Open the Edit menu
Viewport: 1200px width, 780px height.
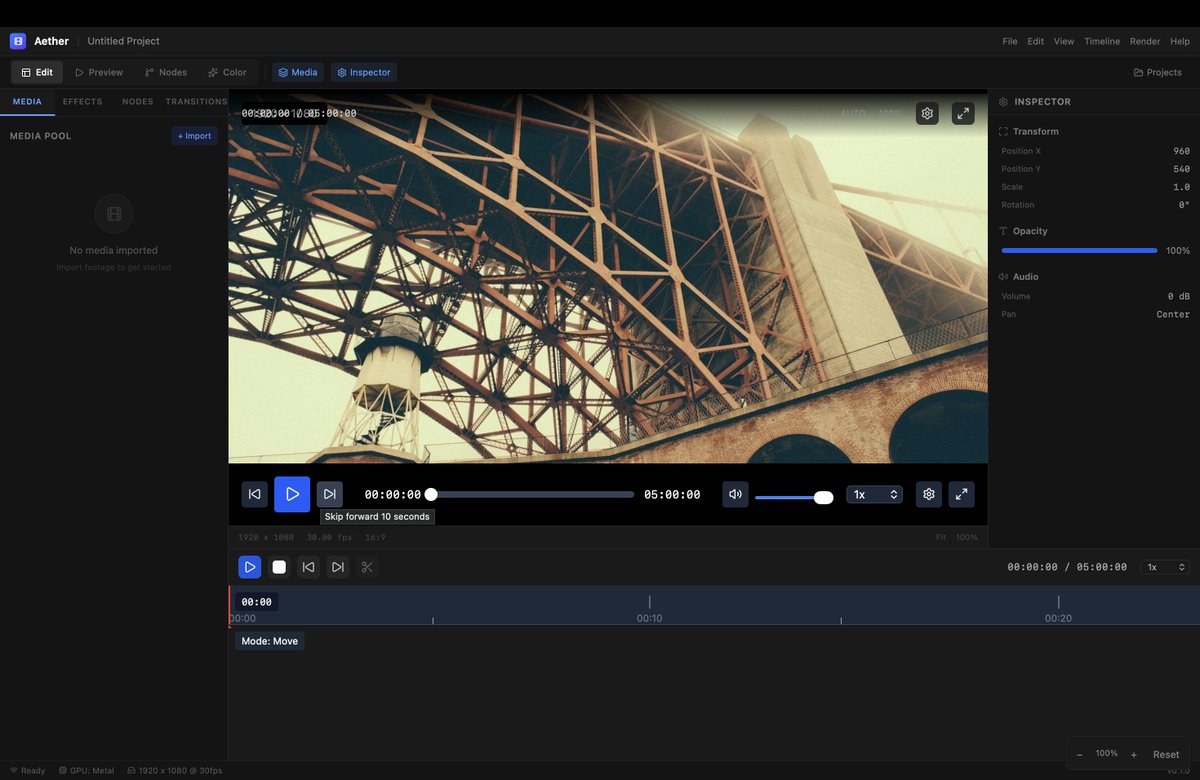1036,41
